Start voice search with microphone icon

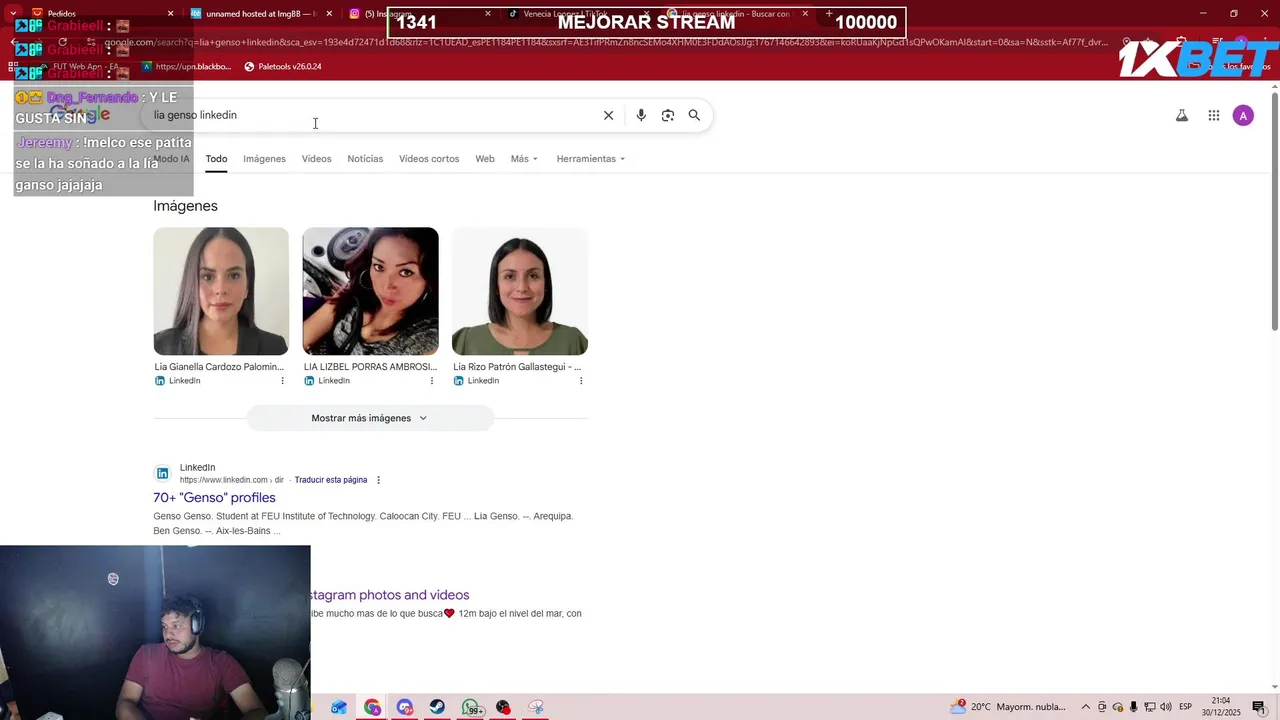pyautogui.click(x=641, y=115)
